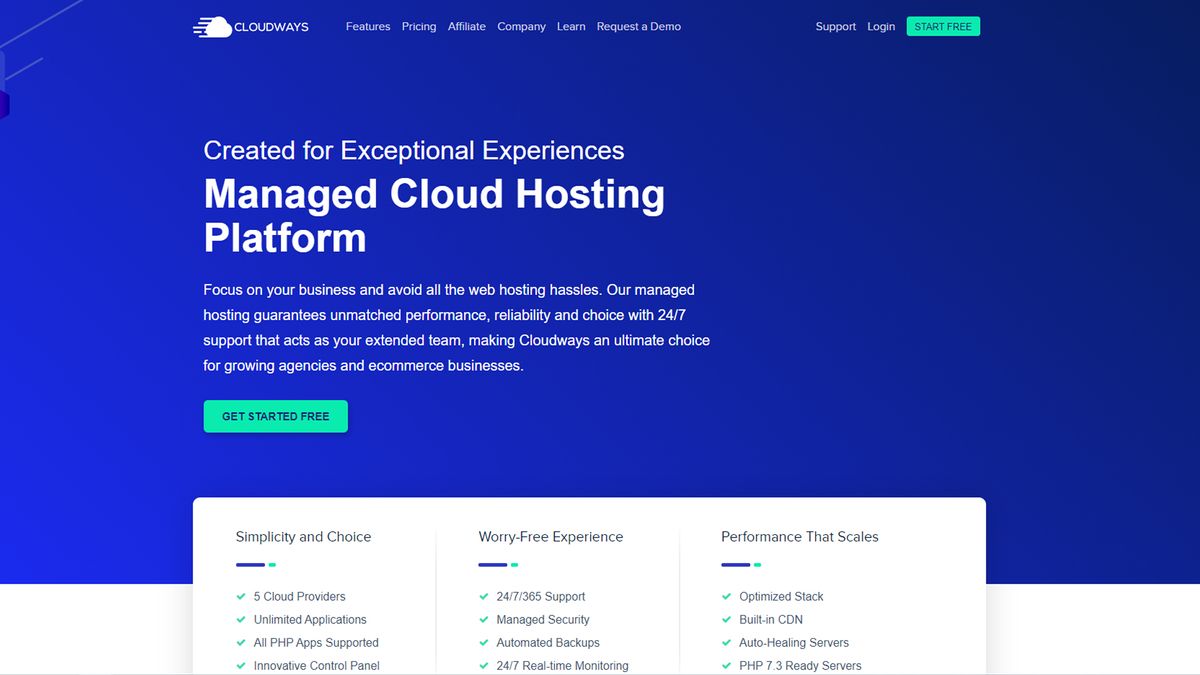Click the checkmark beside All PHP Apps Supported
Screen dimensions: 1200x675
(x=241, y=642)
